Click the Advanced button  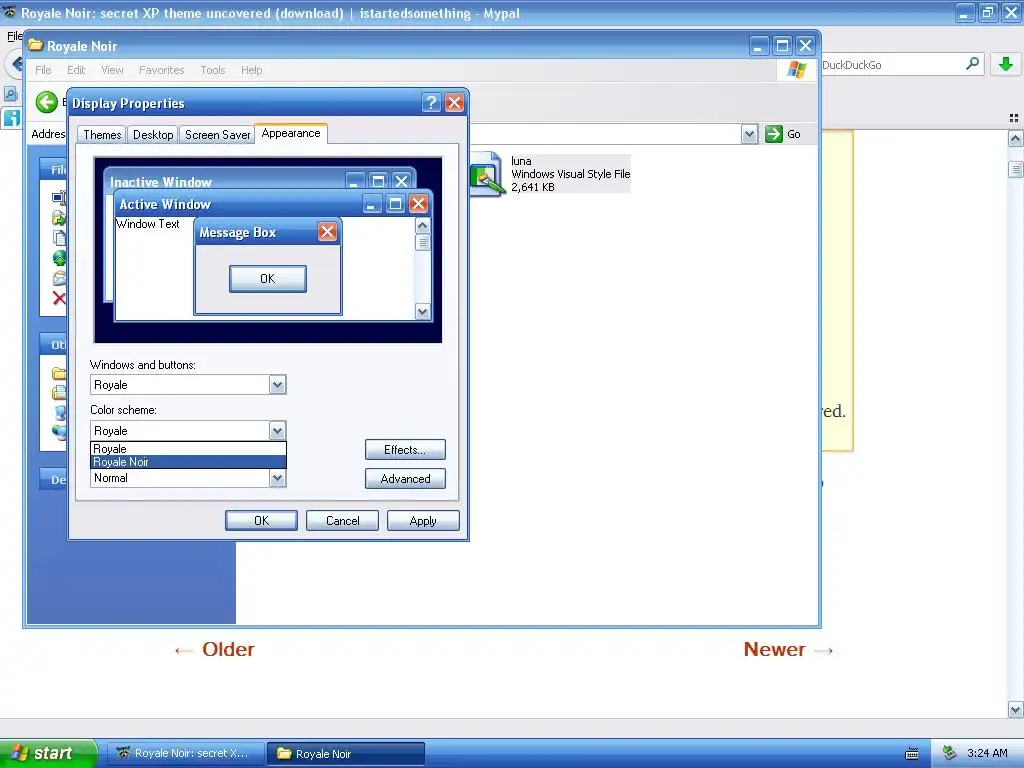(405, 479)
